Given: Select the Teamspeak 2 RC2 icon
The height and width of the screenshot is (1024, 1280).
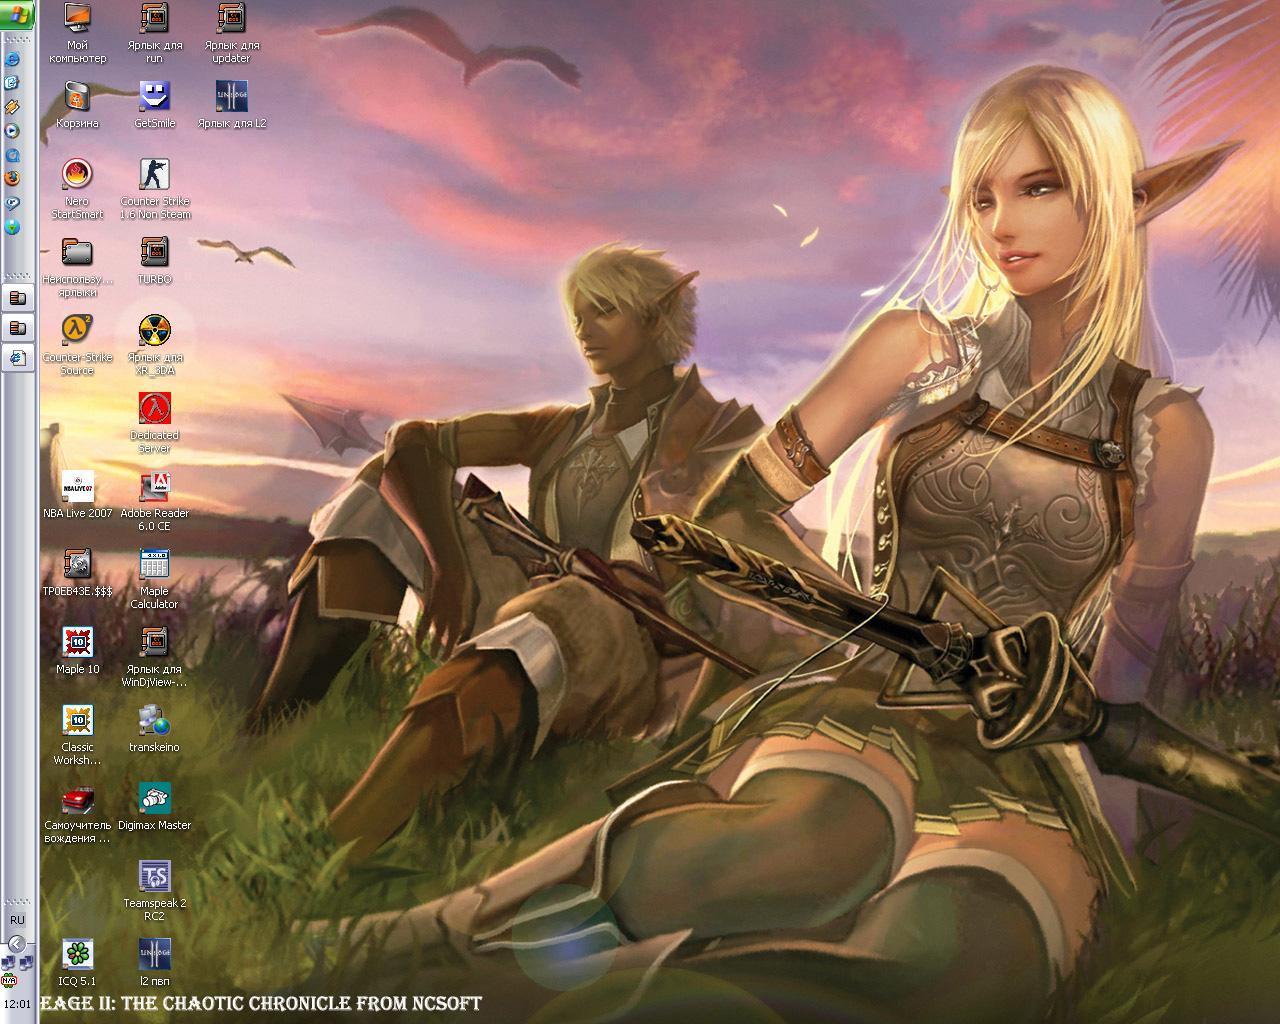Looking at the screenshot, I should [154, 891].
